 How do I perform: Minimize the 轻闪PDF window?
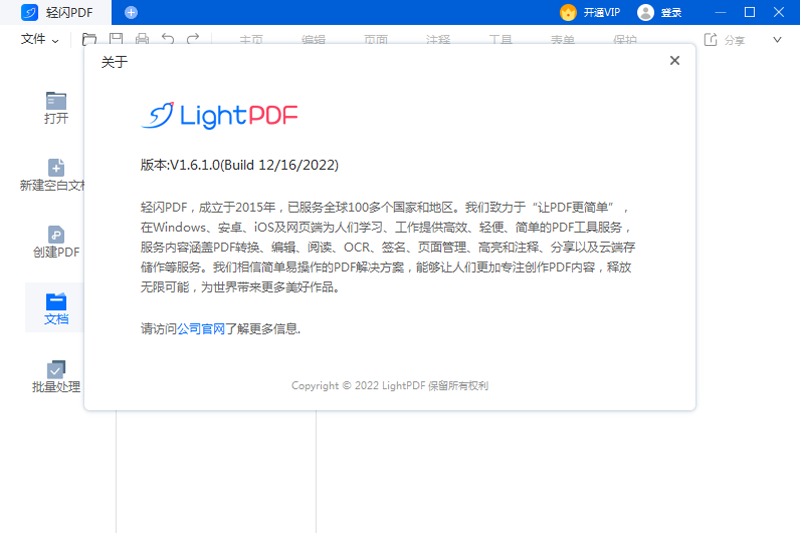(x=720, y=12)
